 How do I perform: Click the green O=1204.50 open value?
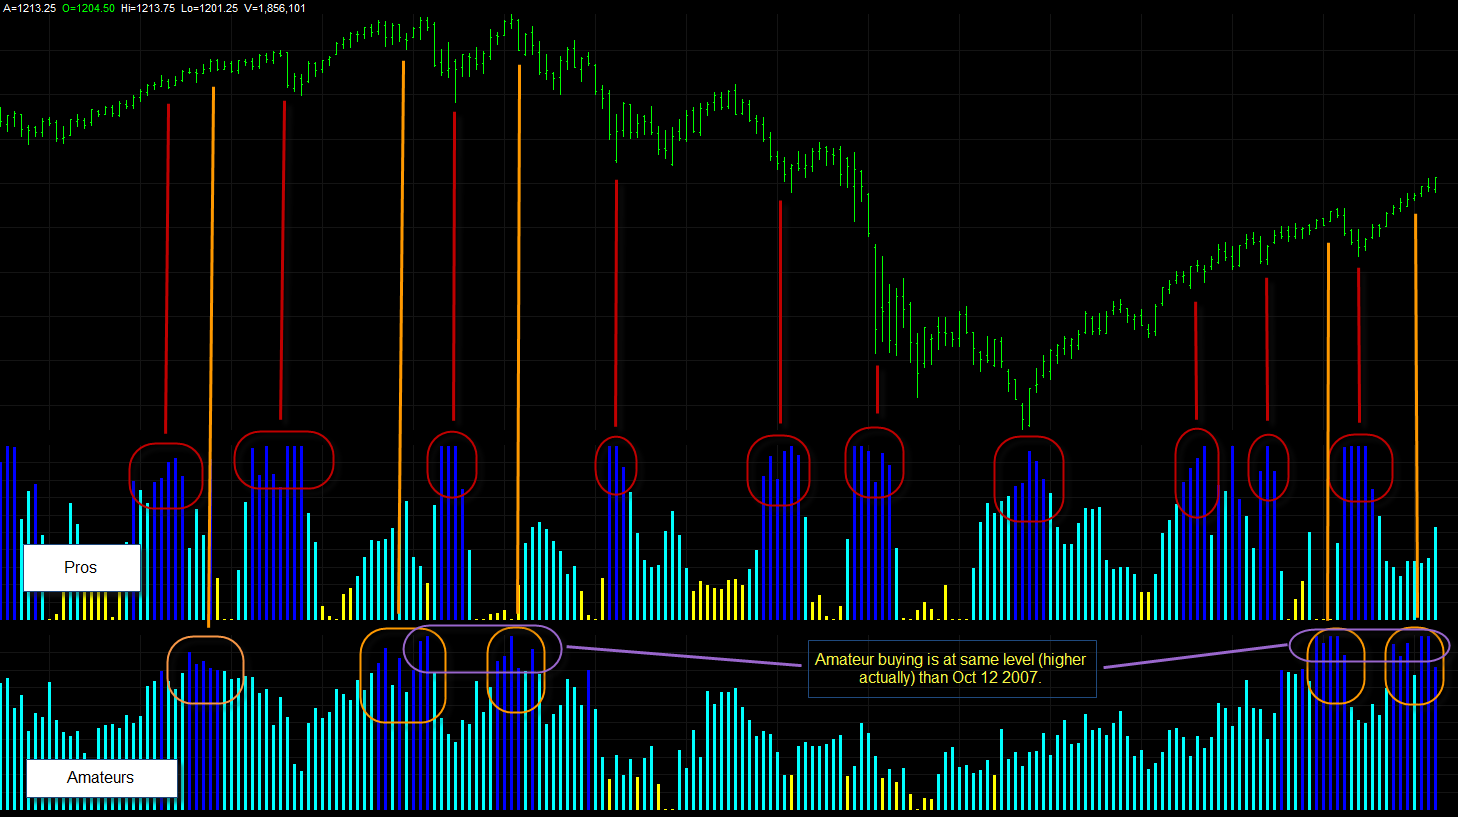(x=88, y=8)
